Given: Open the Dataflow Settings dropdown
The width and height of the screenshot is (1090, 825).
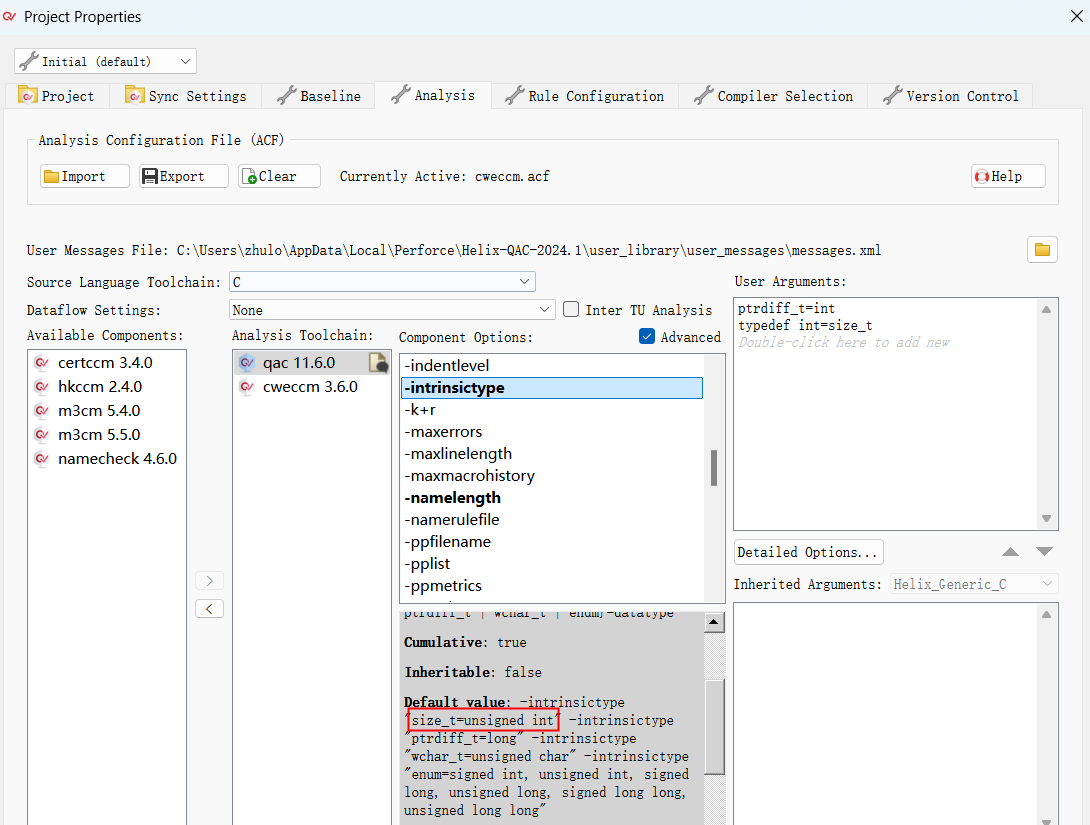Looking at the screenshot, I should coord(392,310).
